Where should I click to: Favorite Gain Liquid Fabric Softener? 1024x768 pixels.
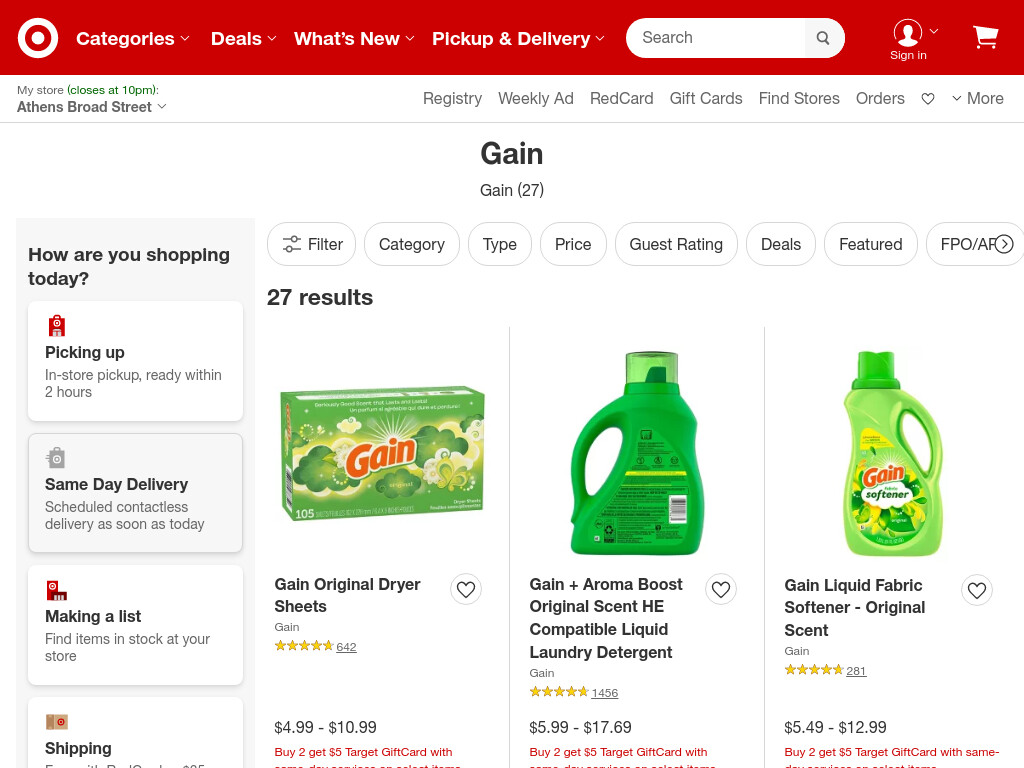[976, 590]
